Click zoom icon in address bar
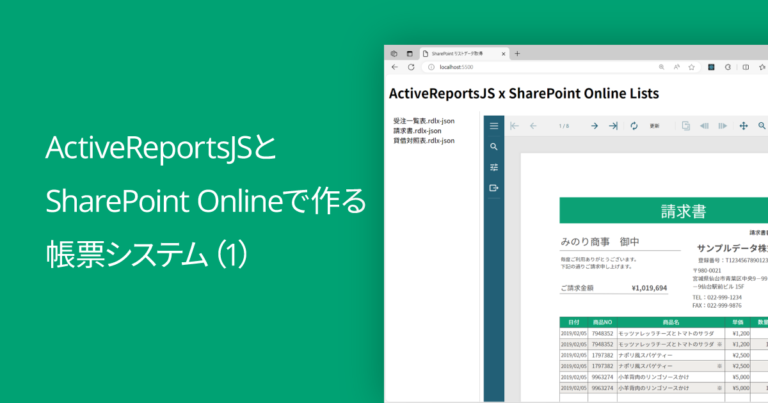 pos(661,67)
